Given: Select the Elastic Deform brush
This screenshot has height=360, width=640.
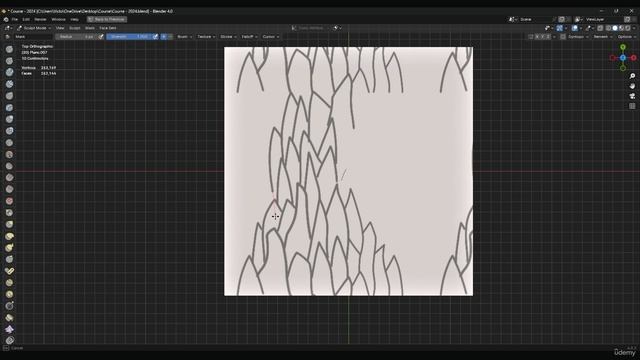Looking at the screenshot, I should (x=9, y=236).
